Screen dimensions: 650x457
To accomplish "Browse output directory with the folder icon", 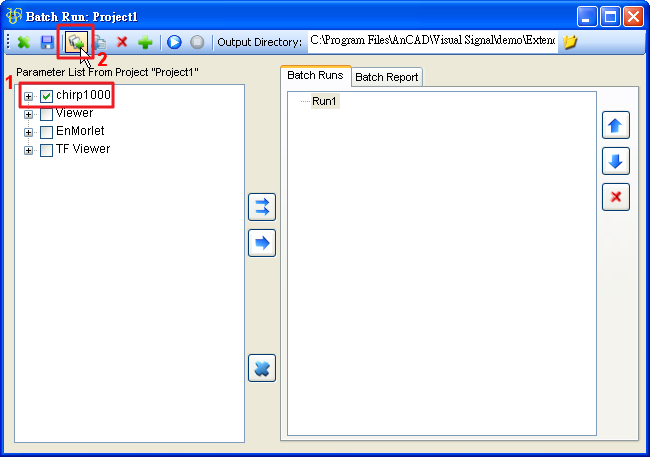I will [x=570, y=42].
